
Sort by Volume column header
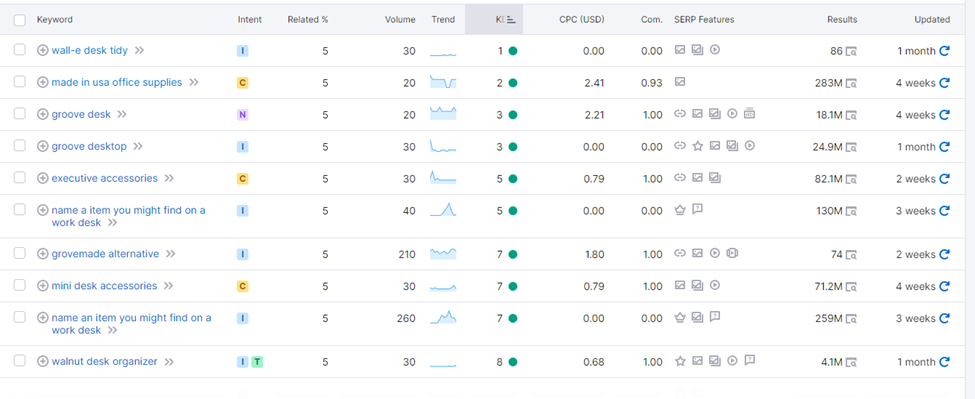click(x=400, y=19)
